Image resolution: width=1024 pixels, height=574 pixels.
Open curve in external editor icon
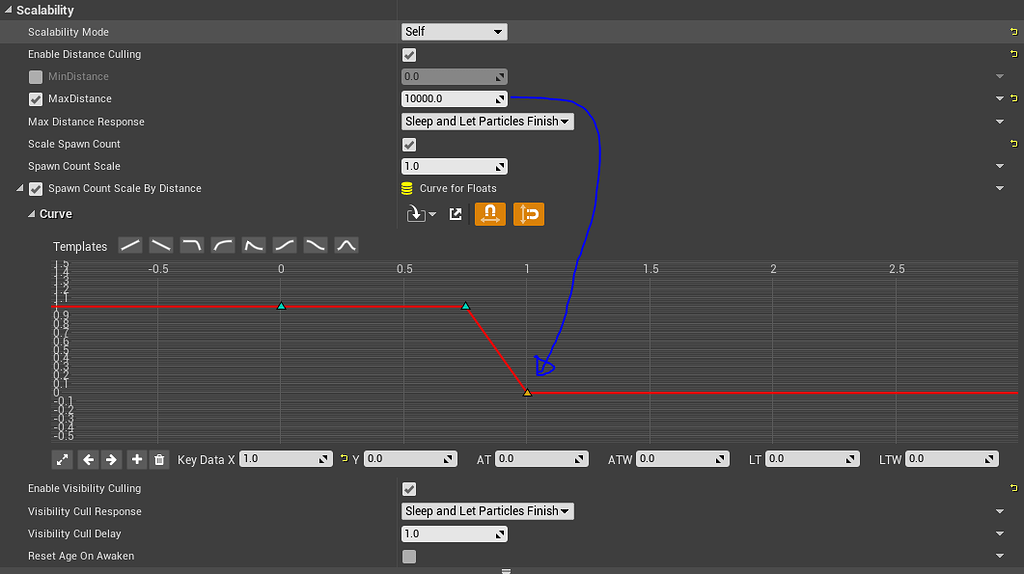pyautogui.click(x=456, y=214)
